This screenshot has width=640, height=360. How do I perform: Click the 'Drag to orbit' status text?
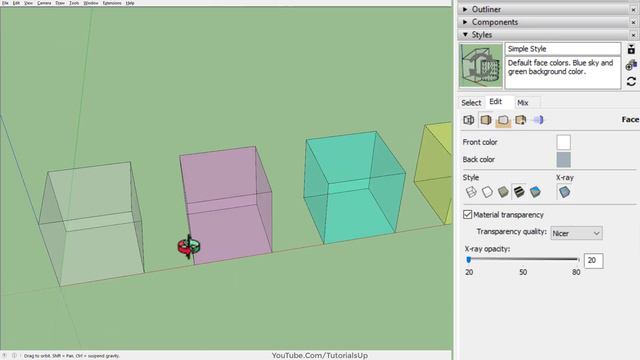click(x=71, y=356)
